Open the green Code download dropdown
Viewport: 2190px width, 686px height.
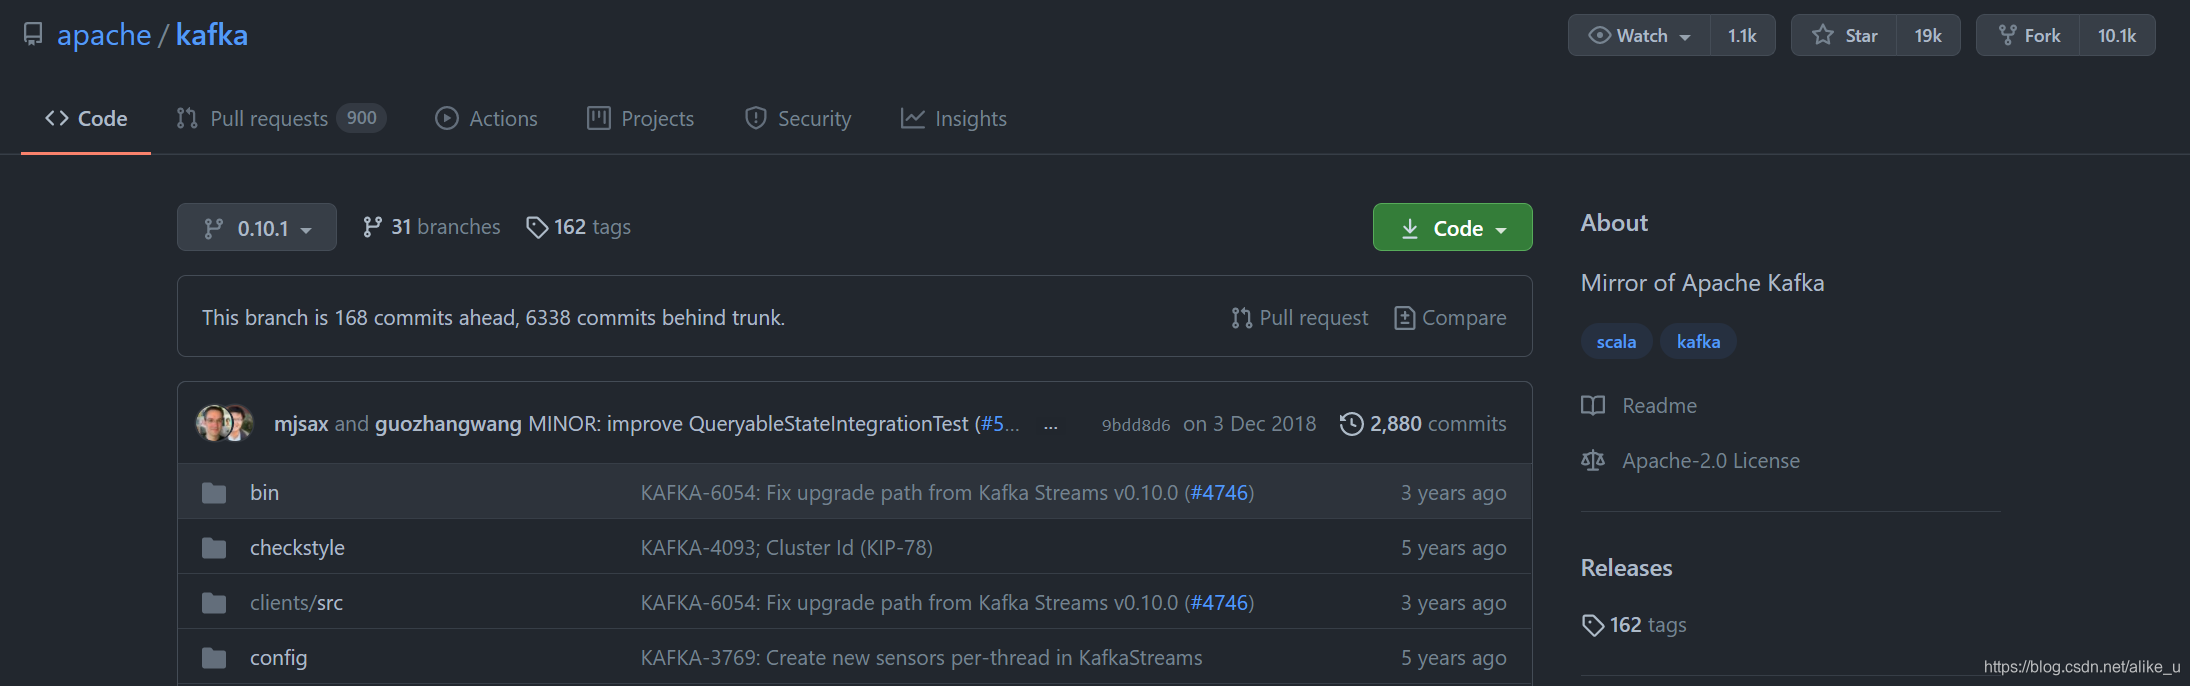click(x=1452, y=227)
